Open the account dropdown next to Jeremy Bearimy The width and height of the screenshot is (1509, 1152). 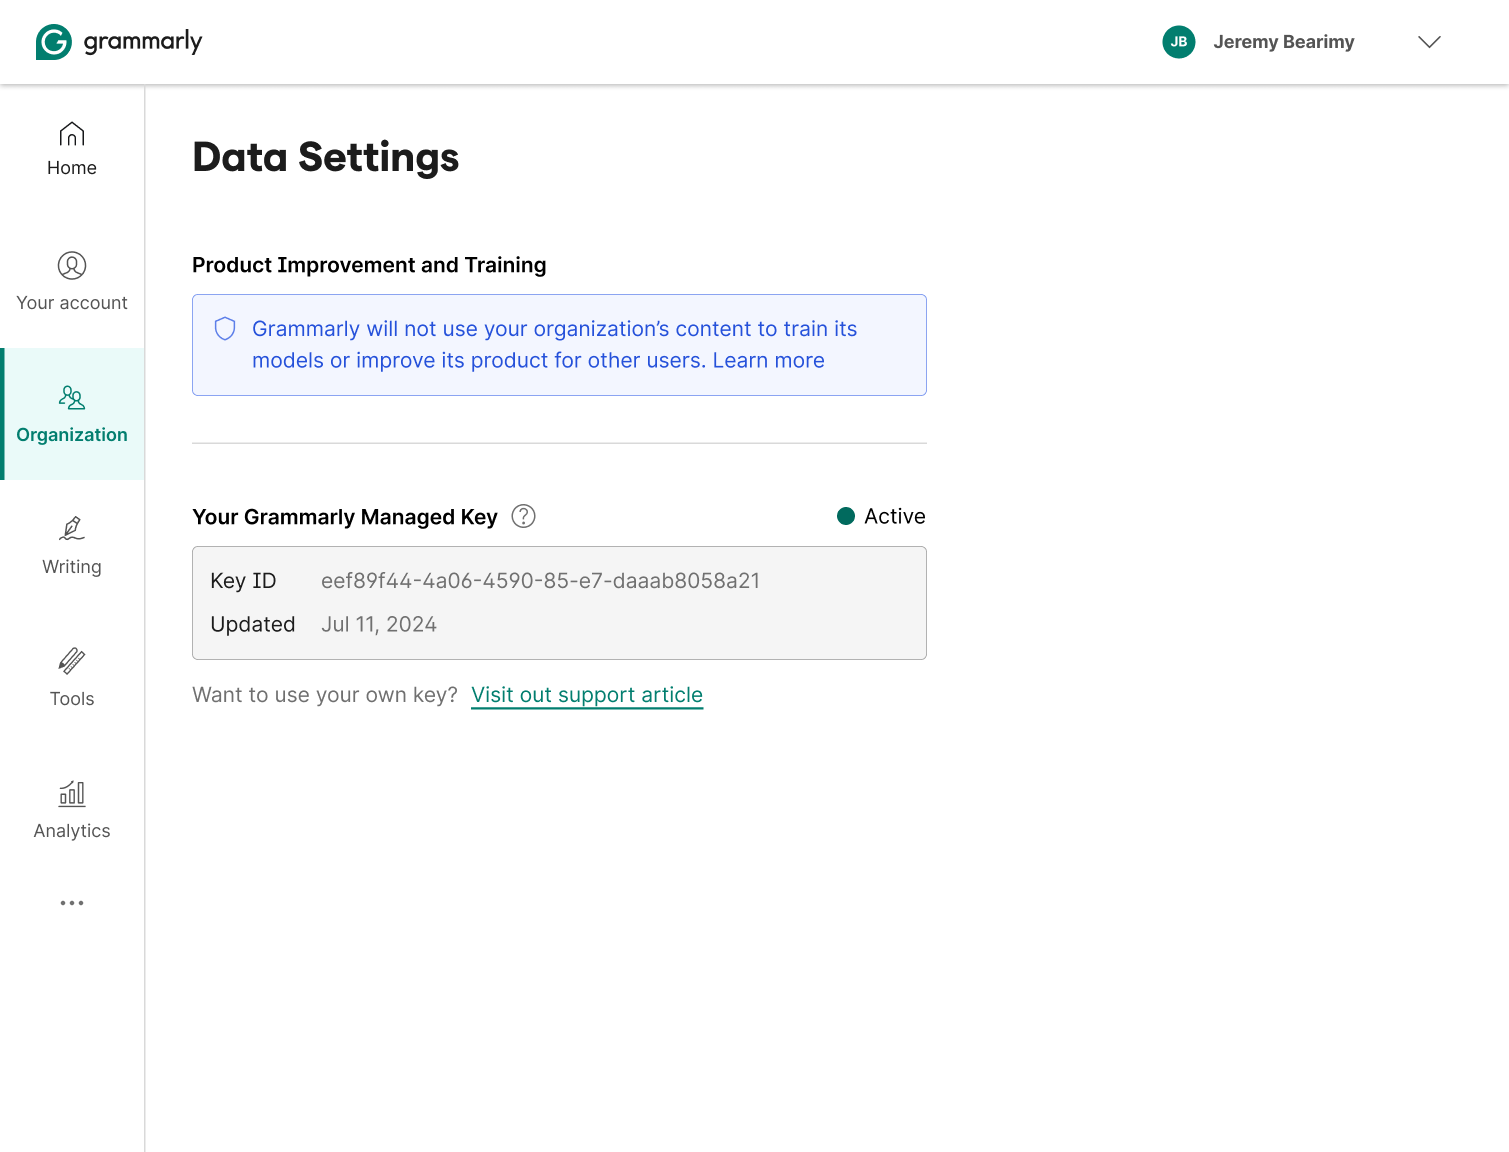[1429, 42]
